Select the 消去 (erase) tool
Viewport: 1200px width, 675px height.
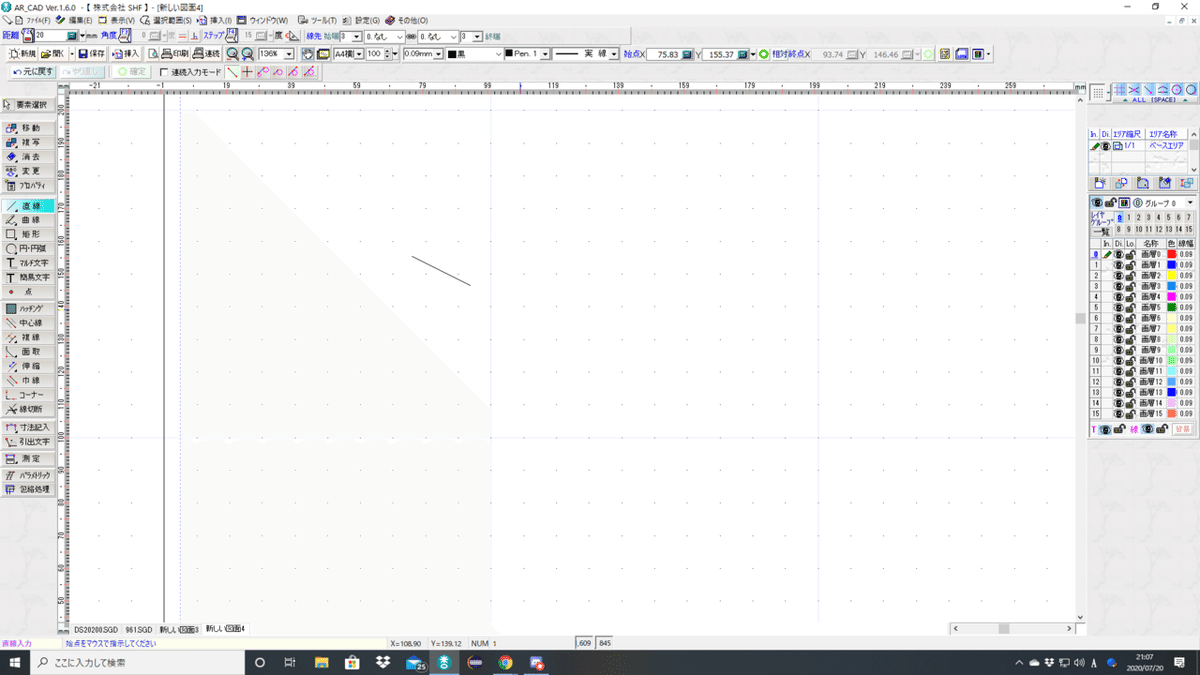click(x=28, y=157)
